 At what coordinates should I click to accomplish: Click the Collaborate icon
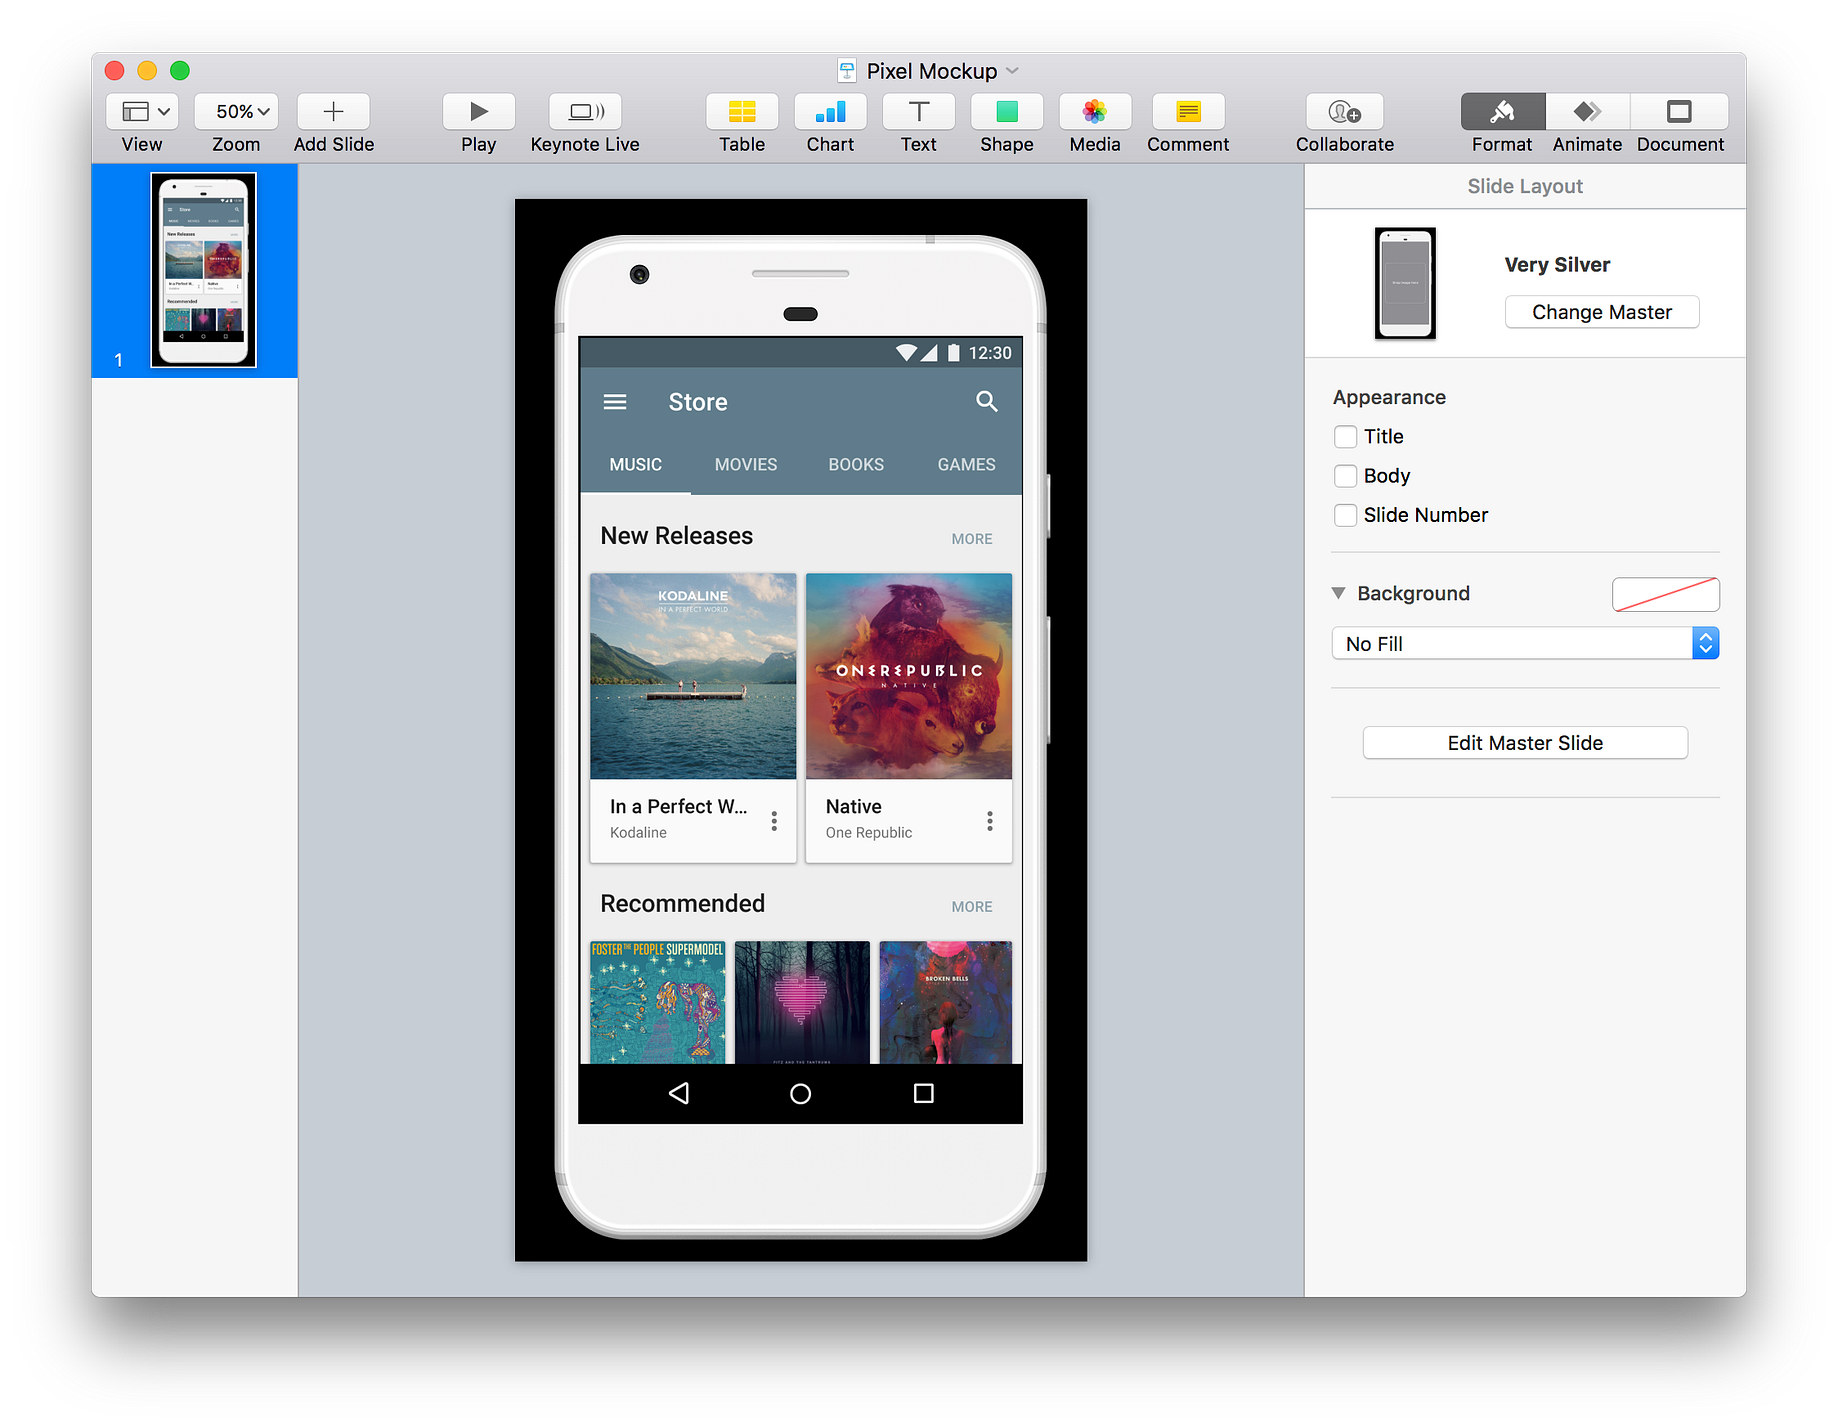click(x=1345, y=112)
